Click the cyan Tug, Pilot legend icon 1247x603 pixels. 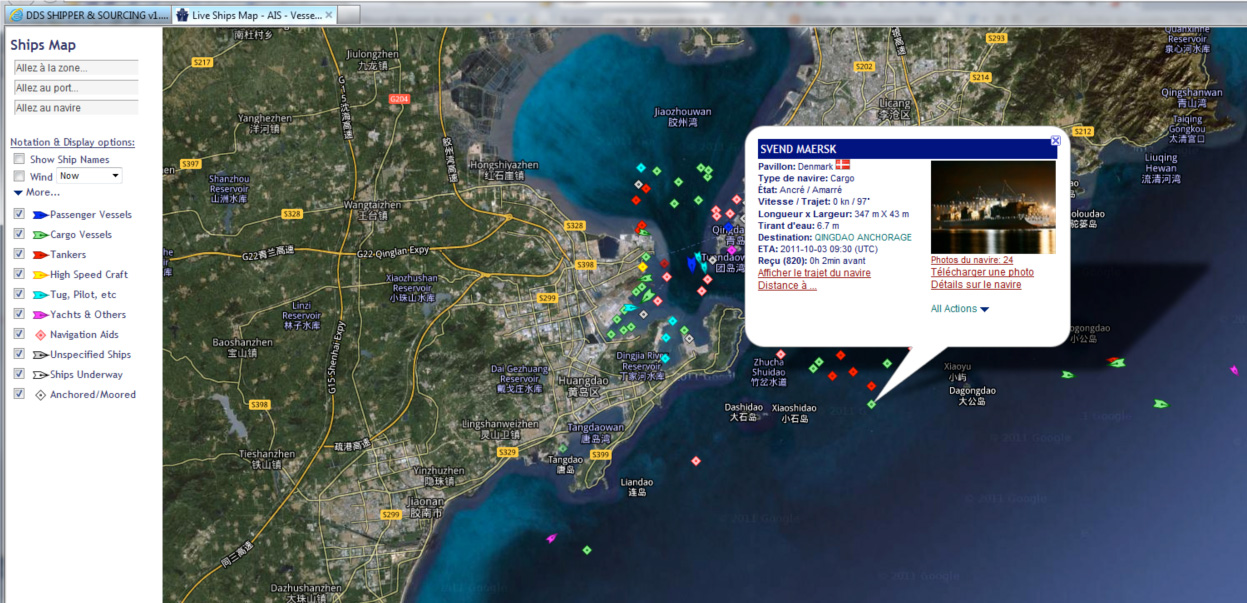point(40,295)
